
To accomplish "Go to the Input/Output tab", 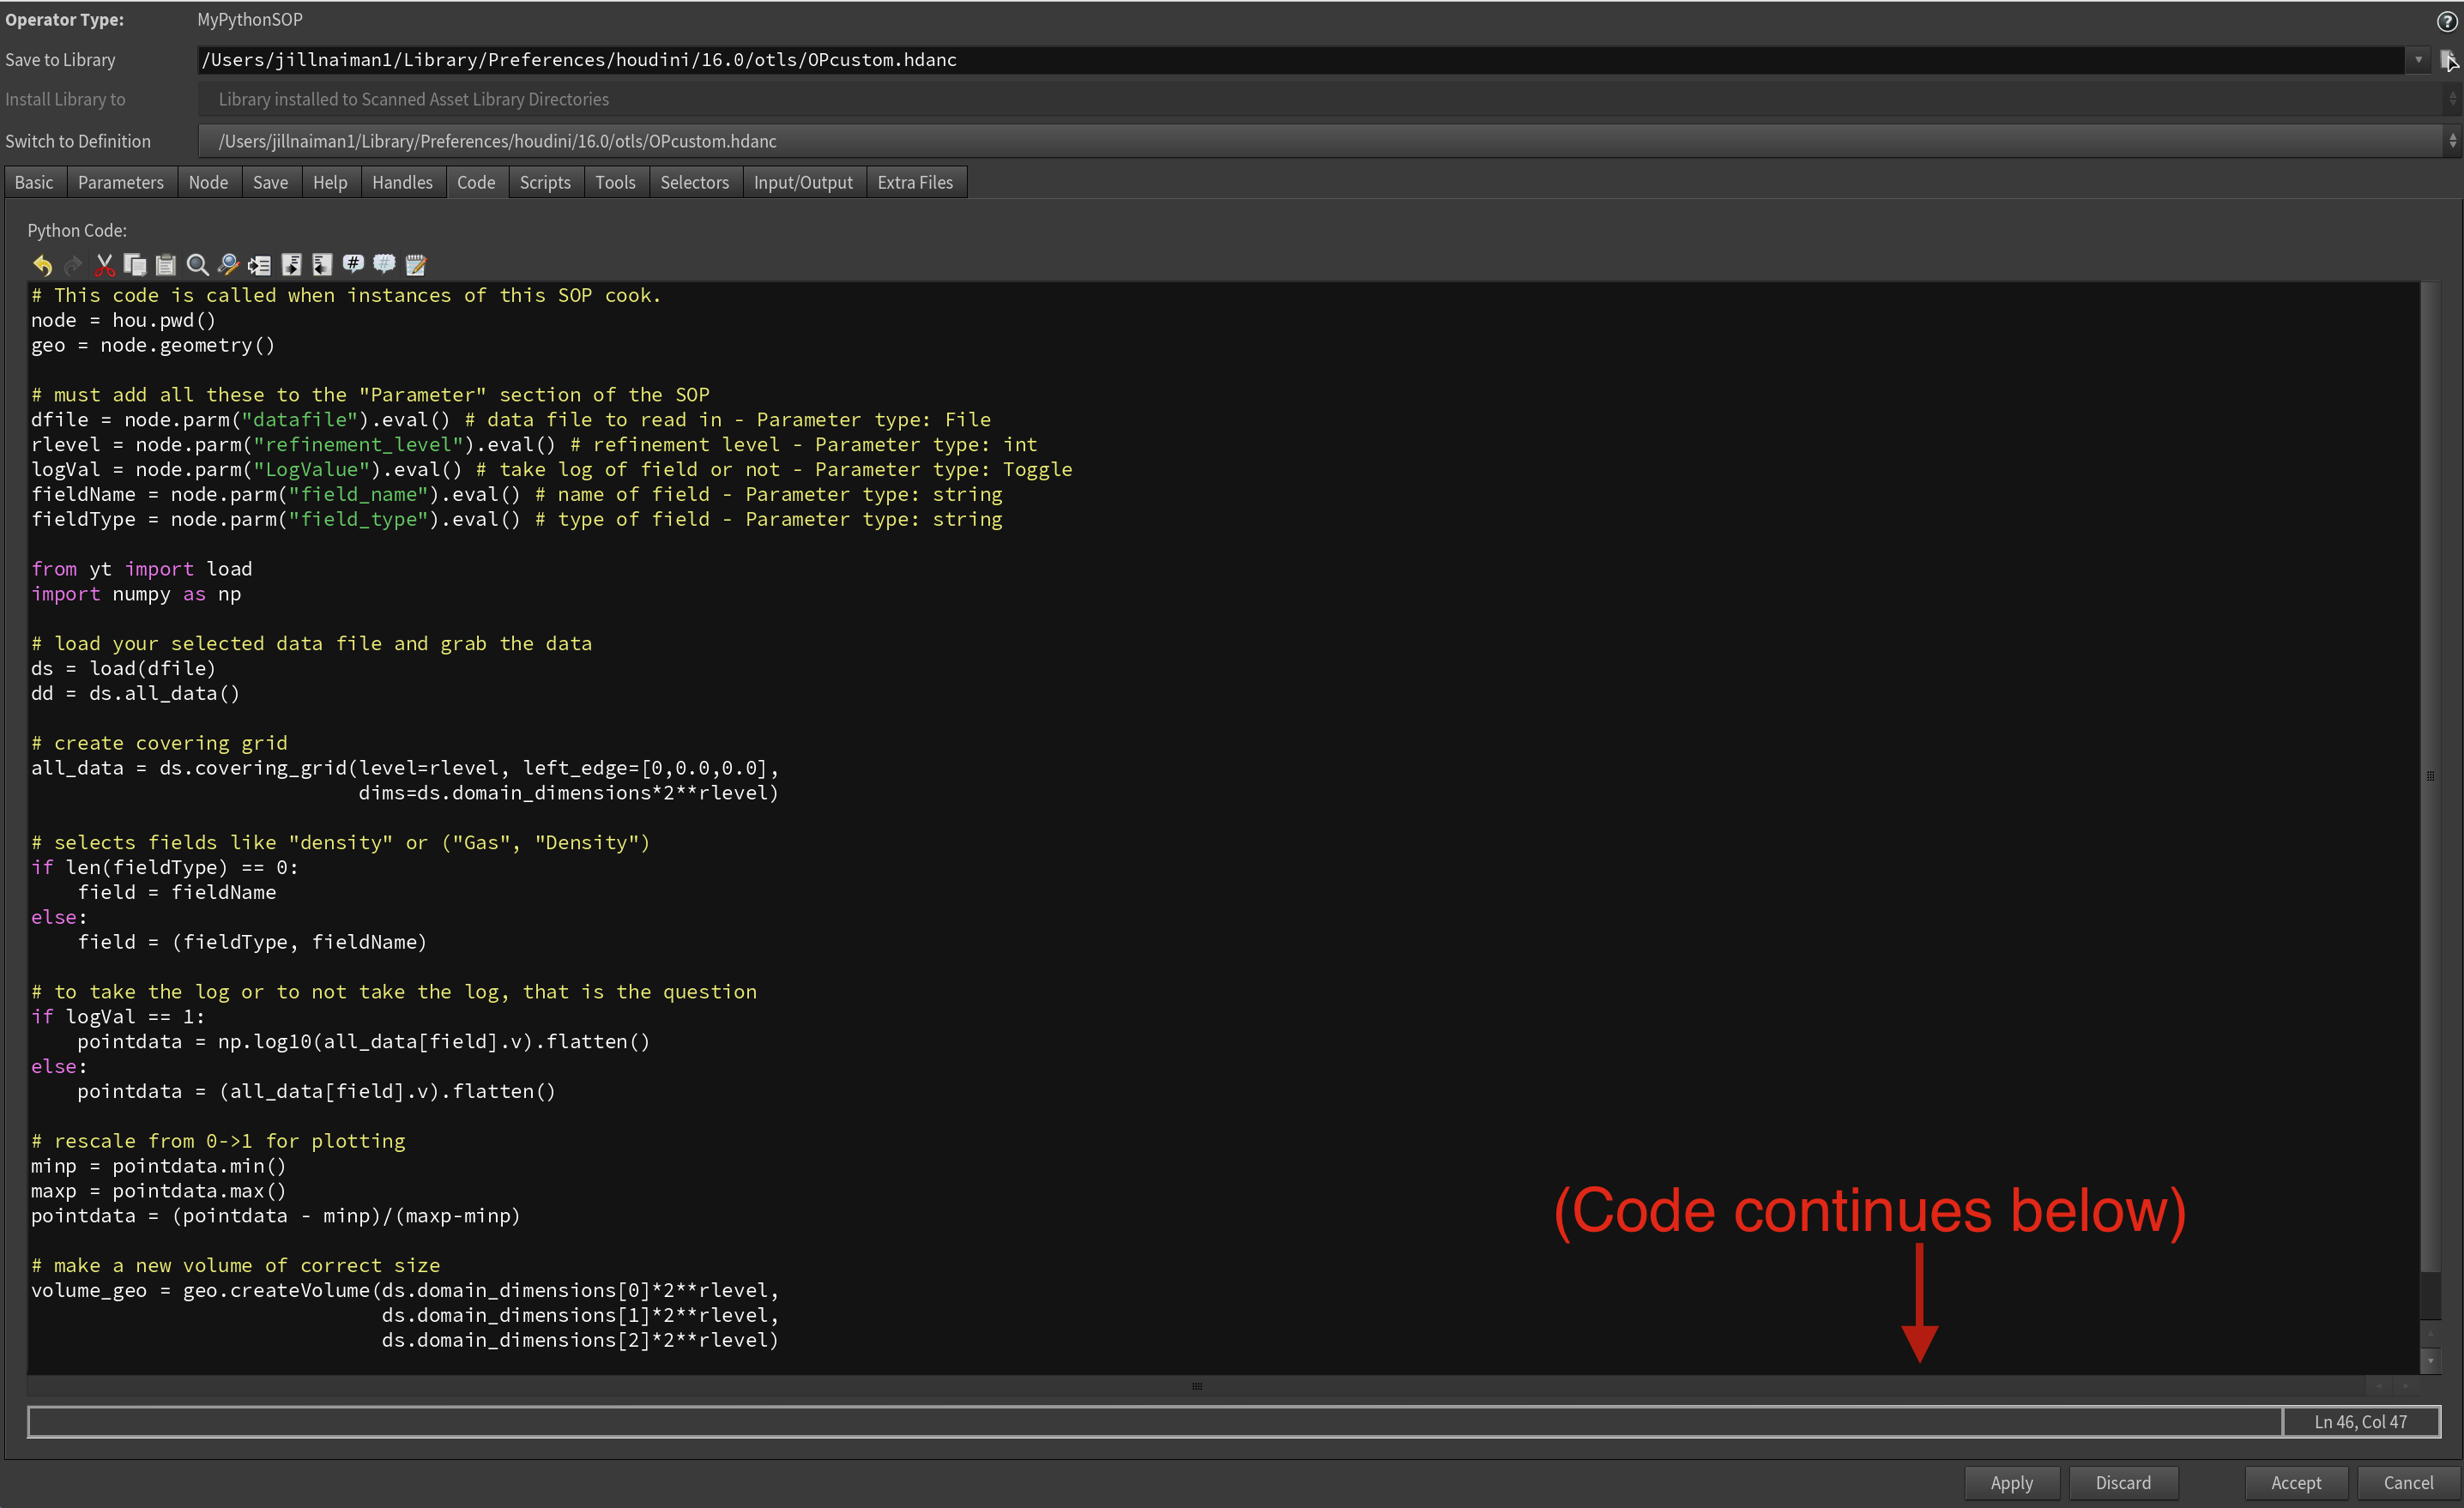I will coord(803,182).
